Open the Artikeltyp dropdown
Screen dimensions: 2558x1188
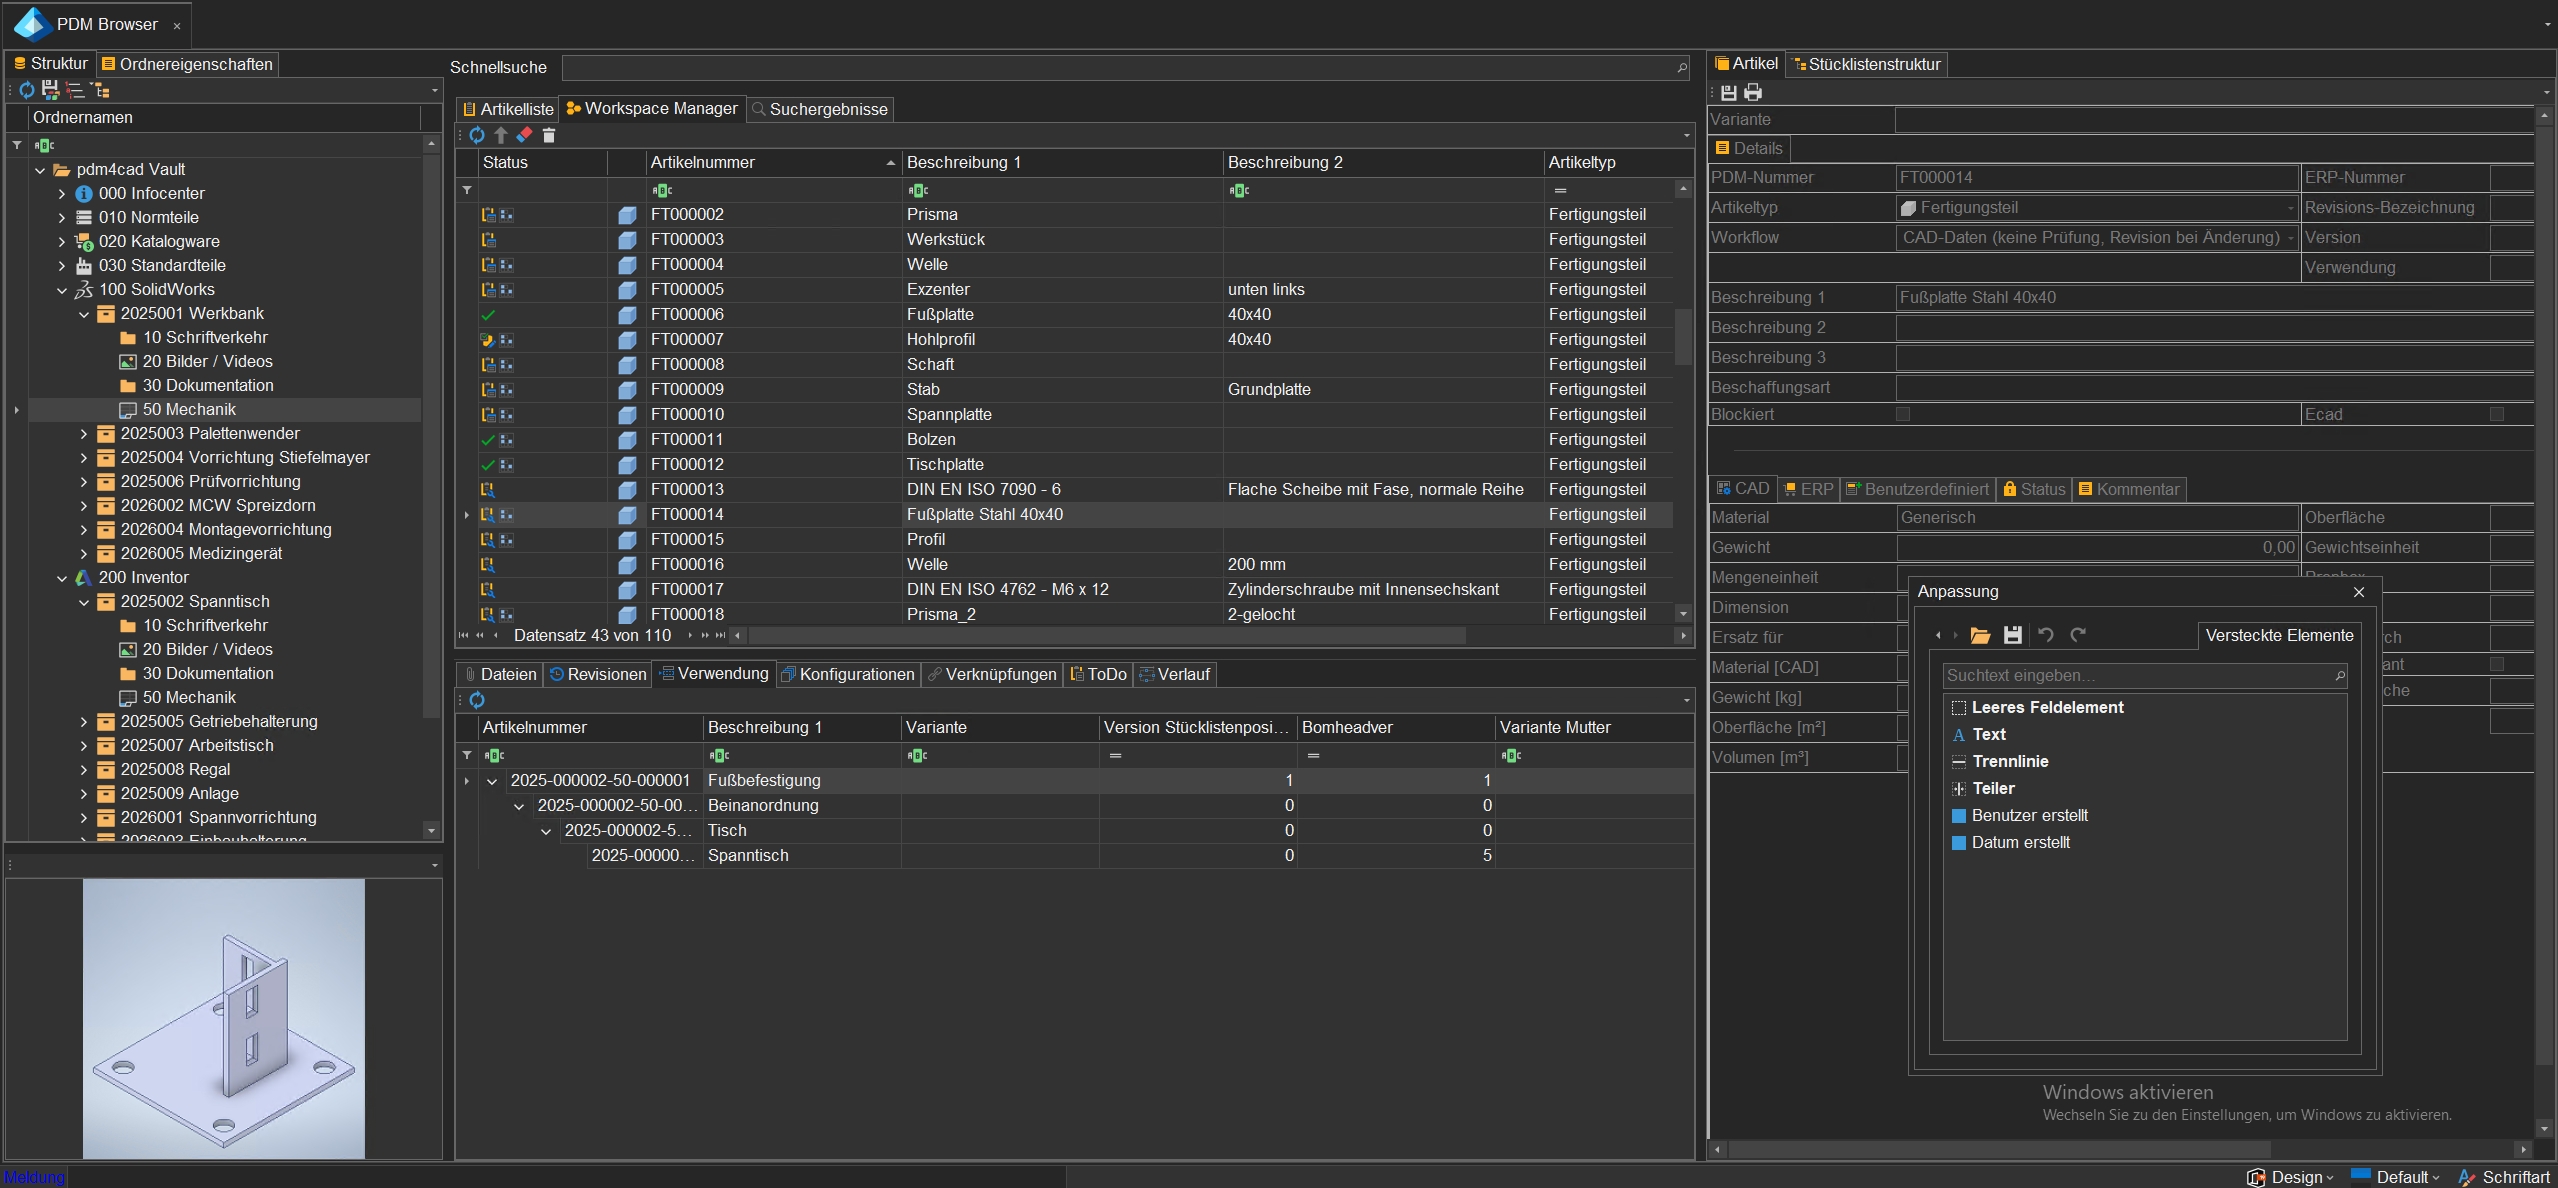coord(2290,208)
